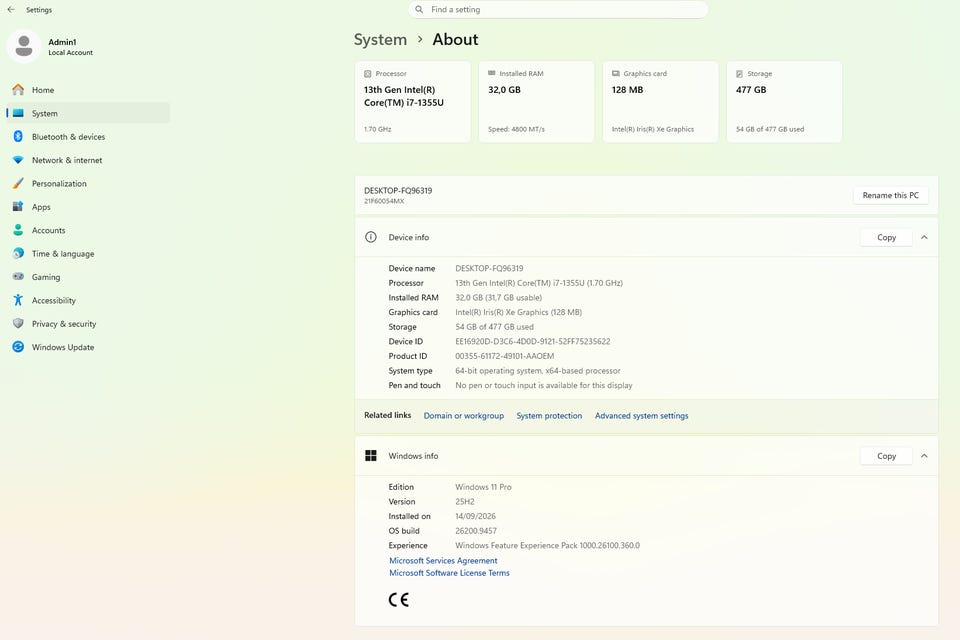Click the Home house icon

[18, 90]
